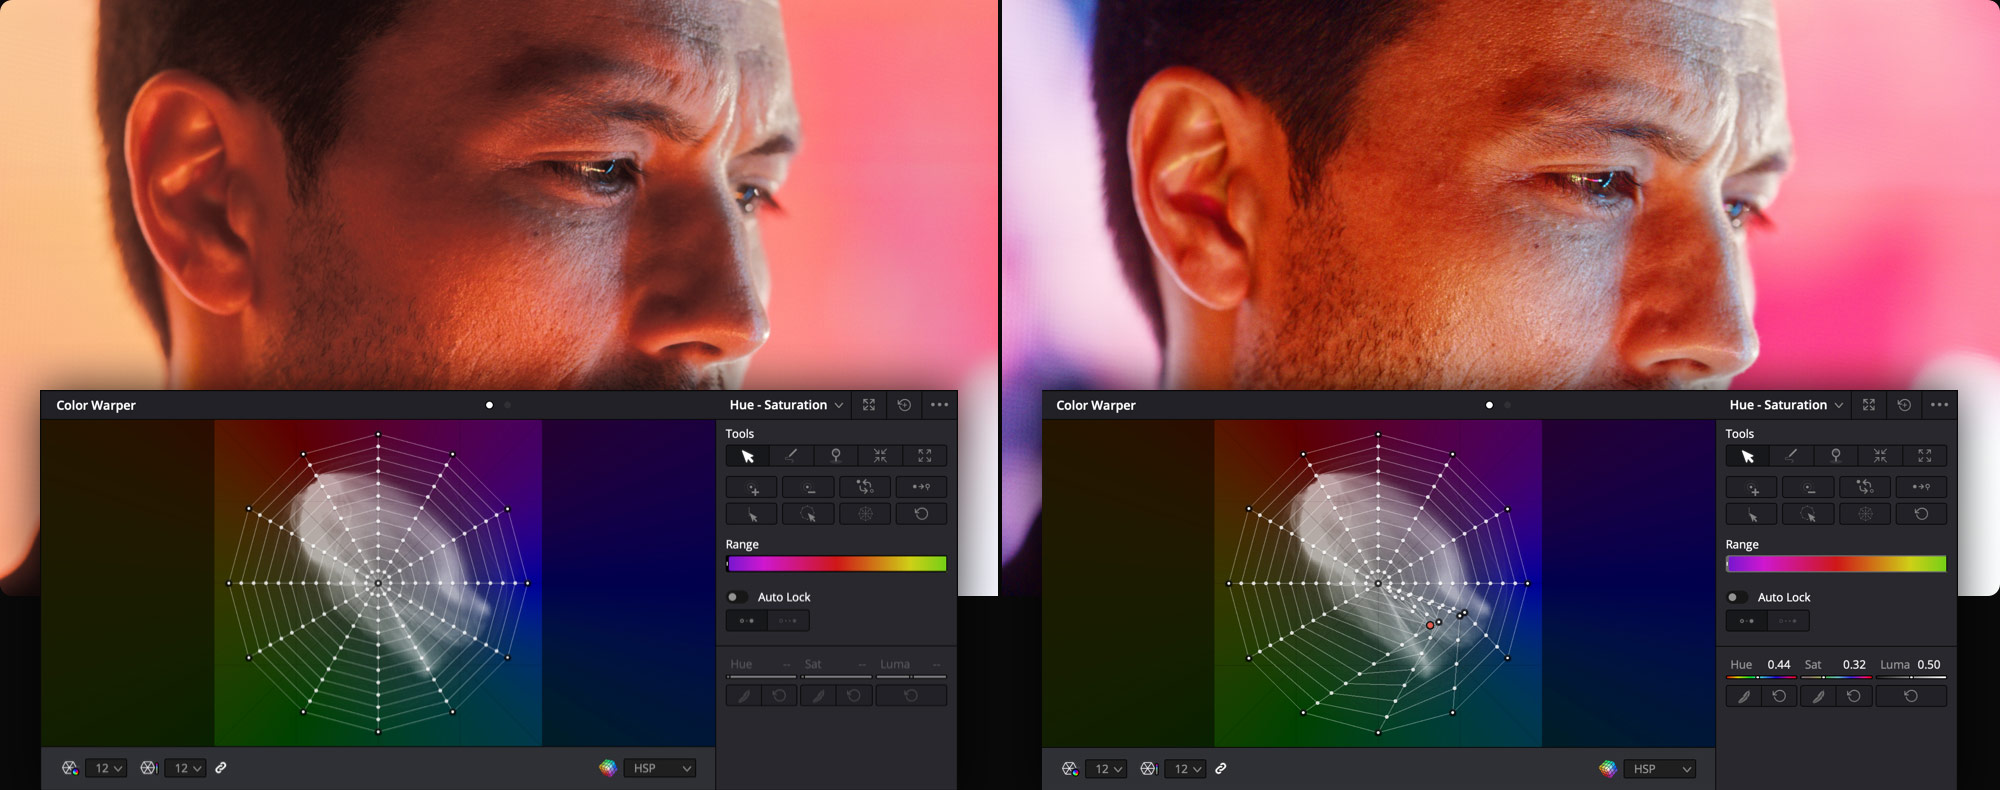
Task: Turn on Auto Lock in right panel
Action: 1736,597
